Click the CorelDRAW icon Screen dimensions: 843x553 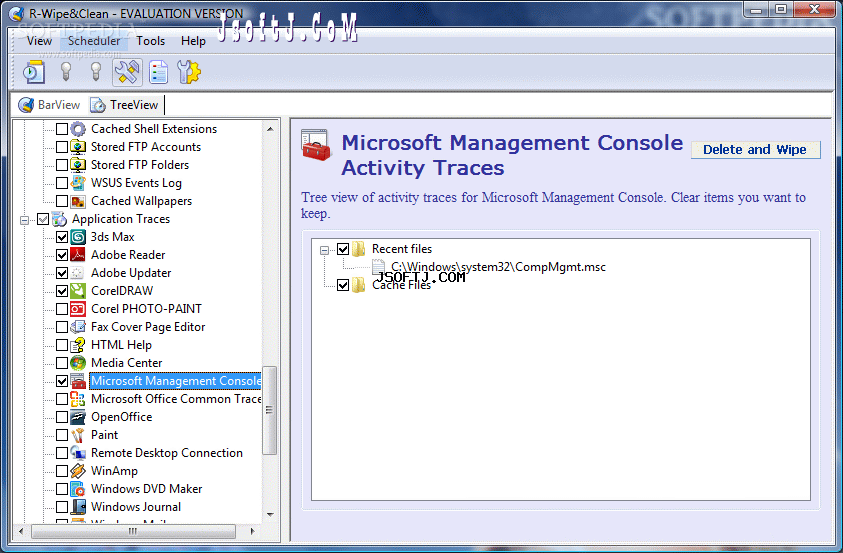78,291
